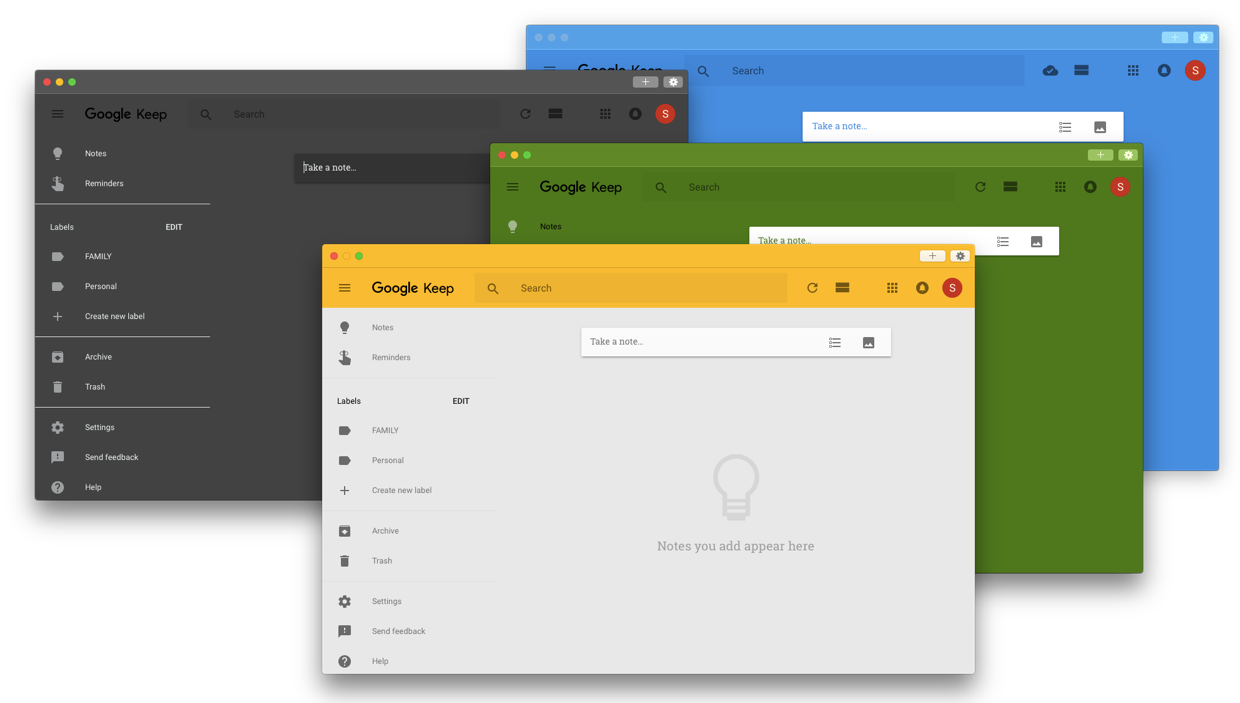Switch the view mode in the blue window
This screenshot has width=1240, height=703.
click(1081, 70)
